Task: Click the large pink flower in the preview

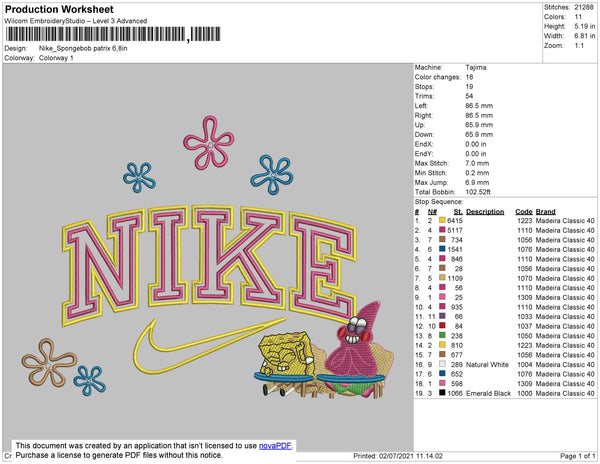Action: [209, 143]
